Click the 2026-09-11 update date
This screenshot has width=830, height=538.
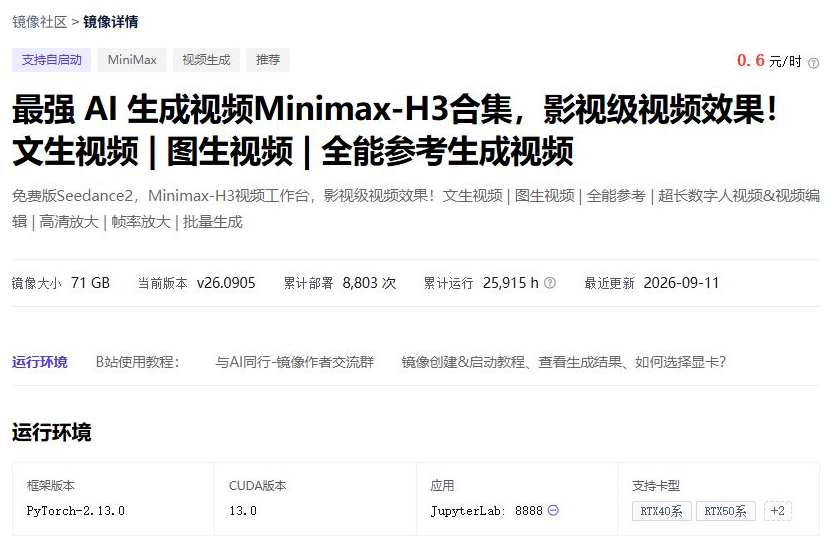coord(681,283)
